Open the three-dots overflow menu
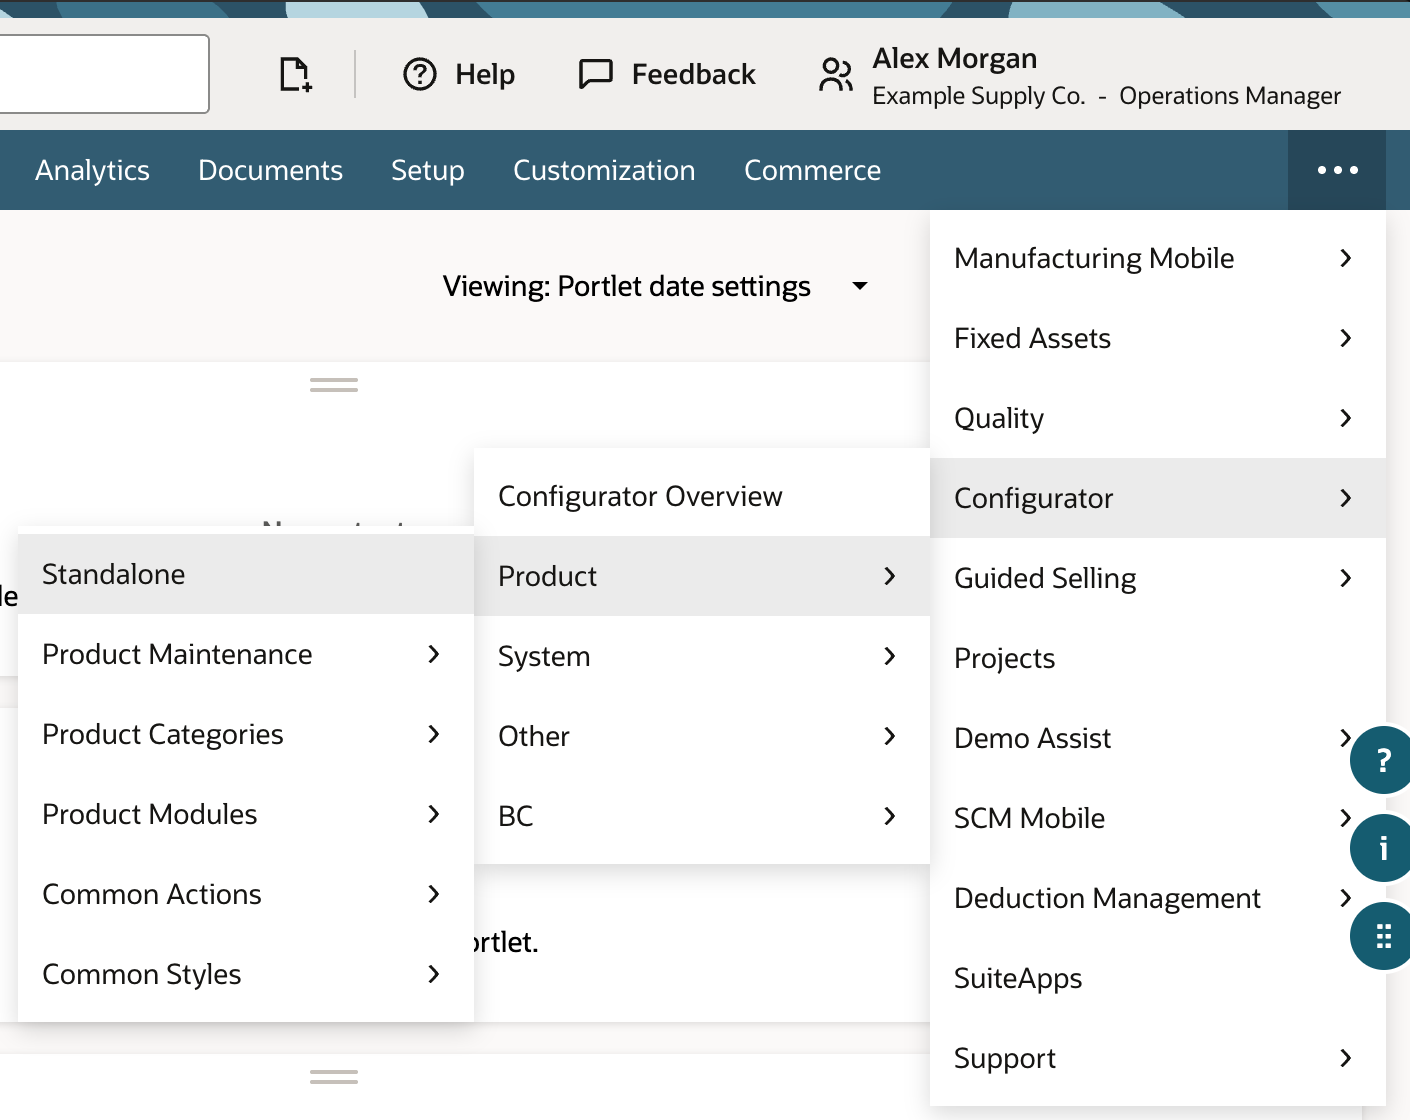The height and width of the screenshot is (1120, 1410). click(x=1337, y=170)
